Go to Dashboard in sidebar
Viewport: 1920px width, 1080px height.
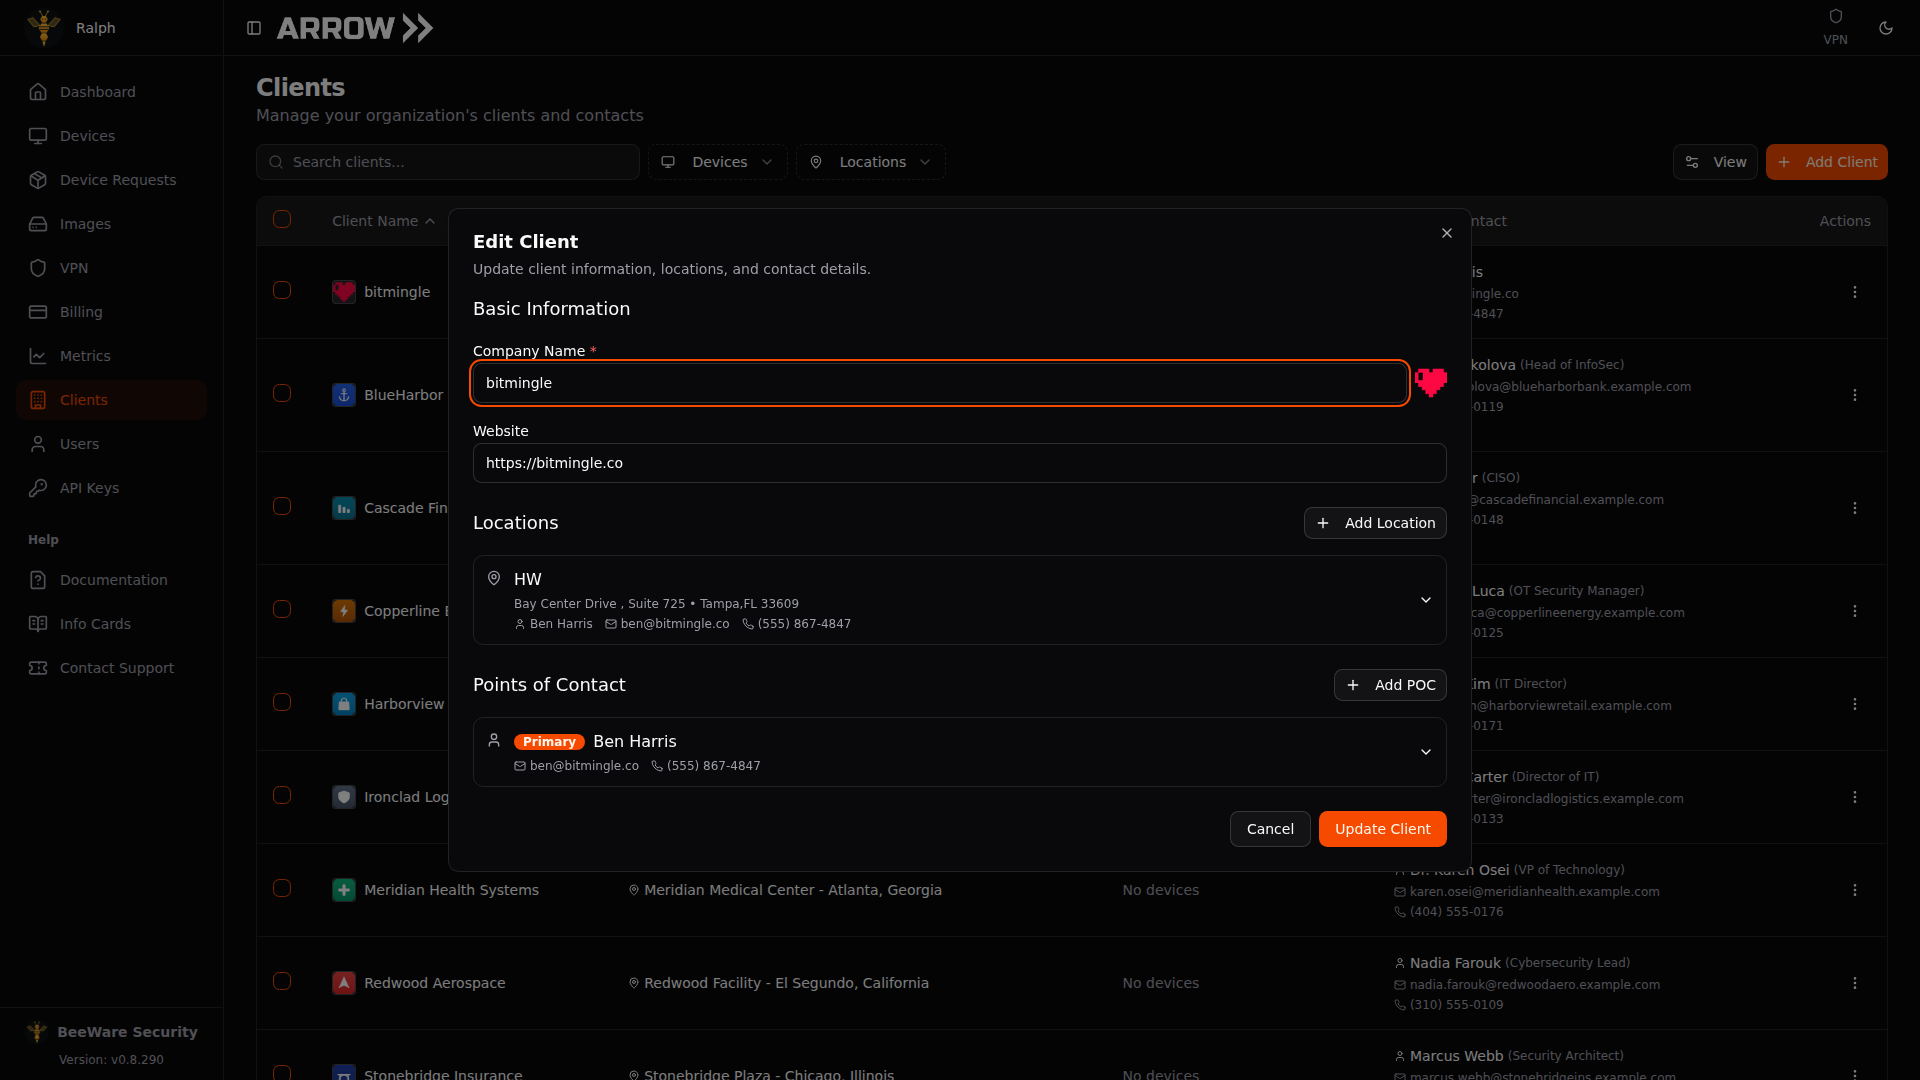(x=112, y=92)
